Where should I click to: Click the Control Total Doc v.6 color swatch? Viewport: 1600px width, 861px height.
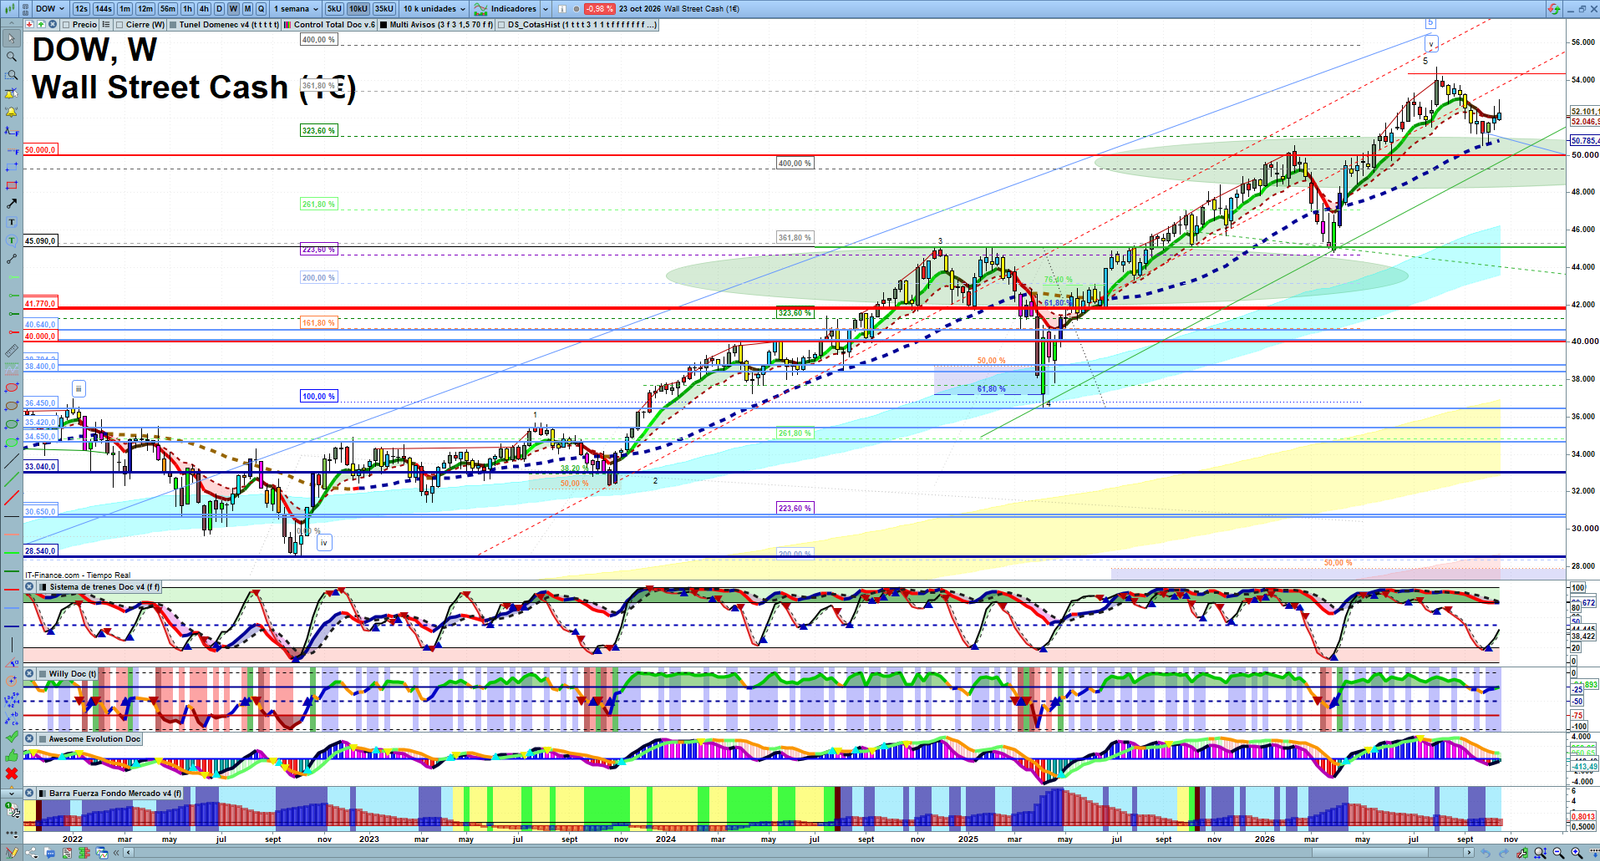point(287,24)
